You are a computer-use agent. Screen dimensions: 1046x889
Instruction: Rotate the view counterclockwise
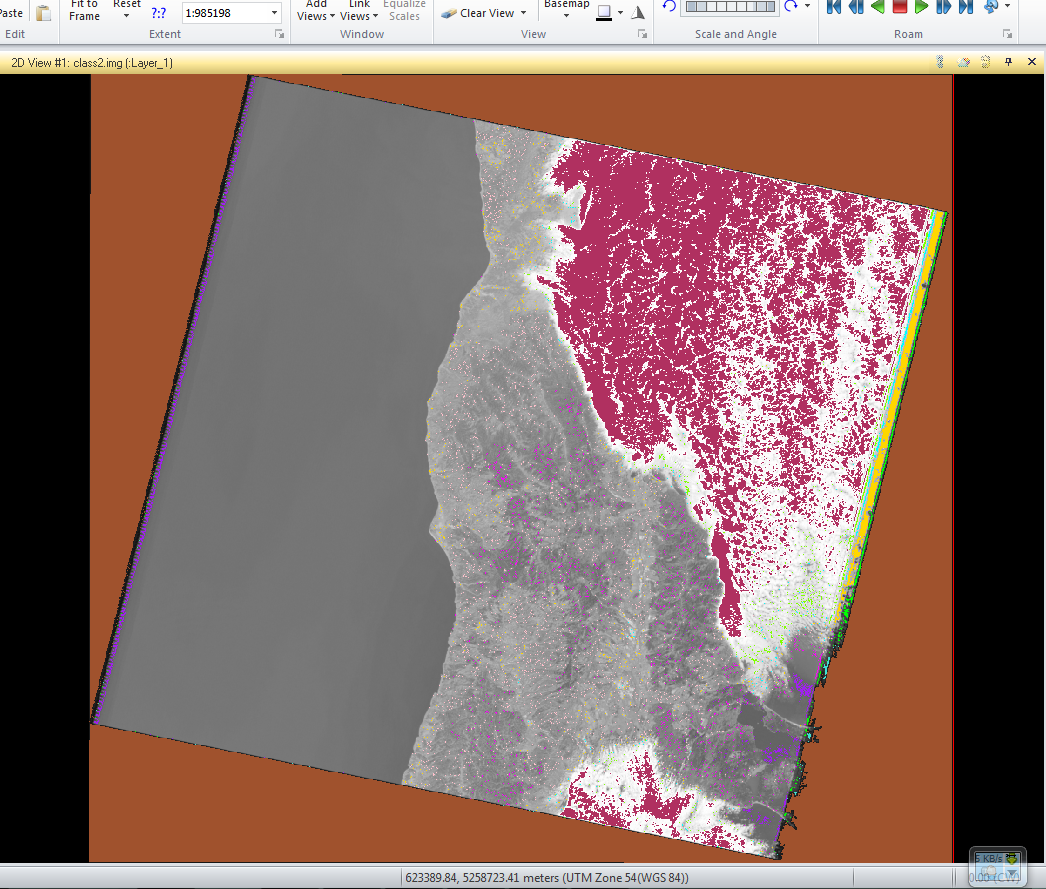point(669,7)
